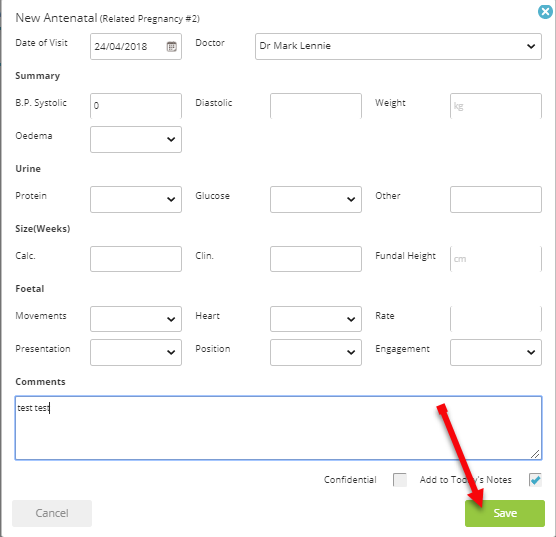556x537 pixels.
Task: Open the urine Protein dropdown
Action: (x=136, y=199)
